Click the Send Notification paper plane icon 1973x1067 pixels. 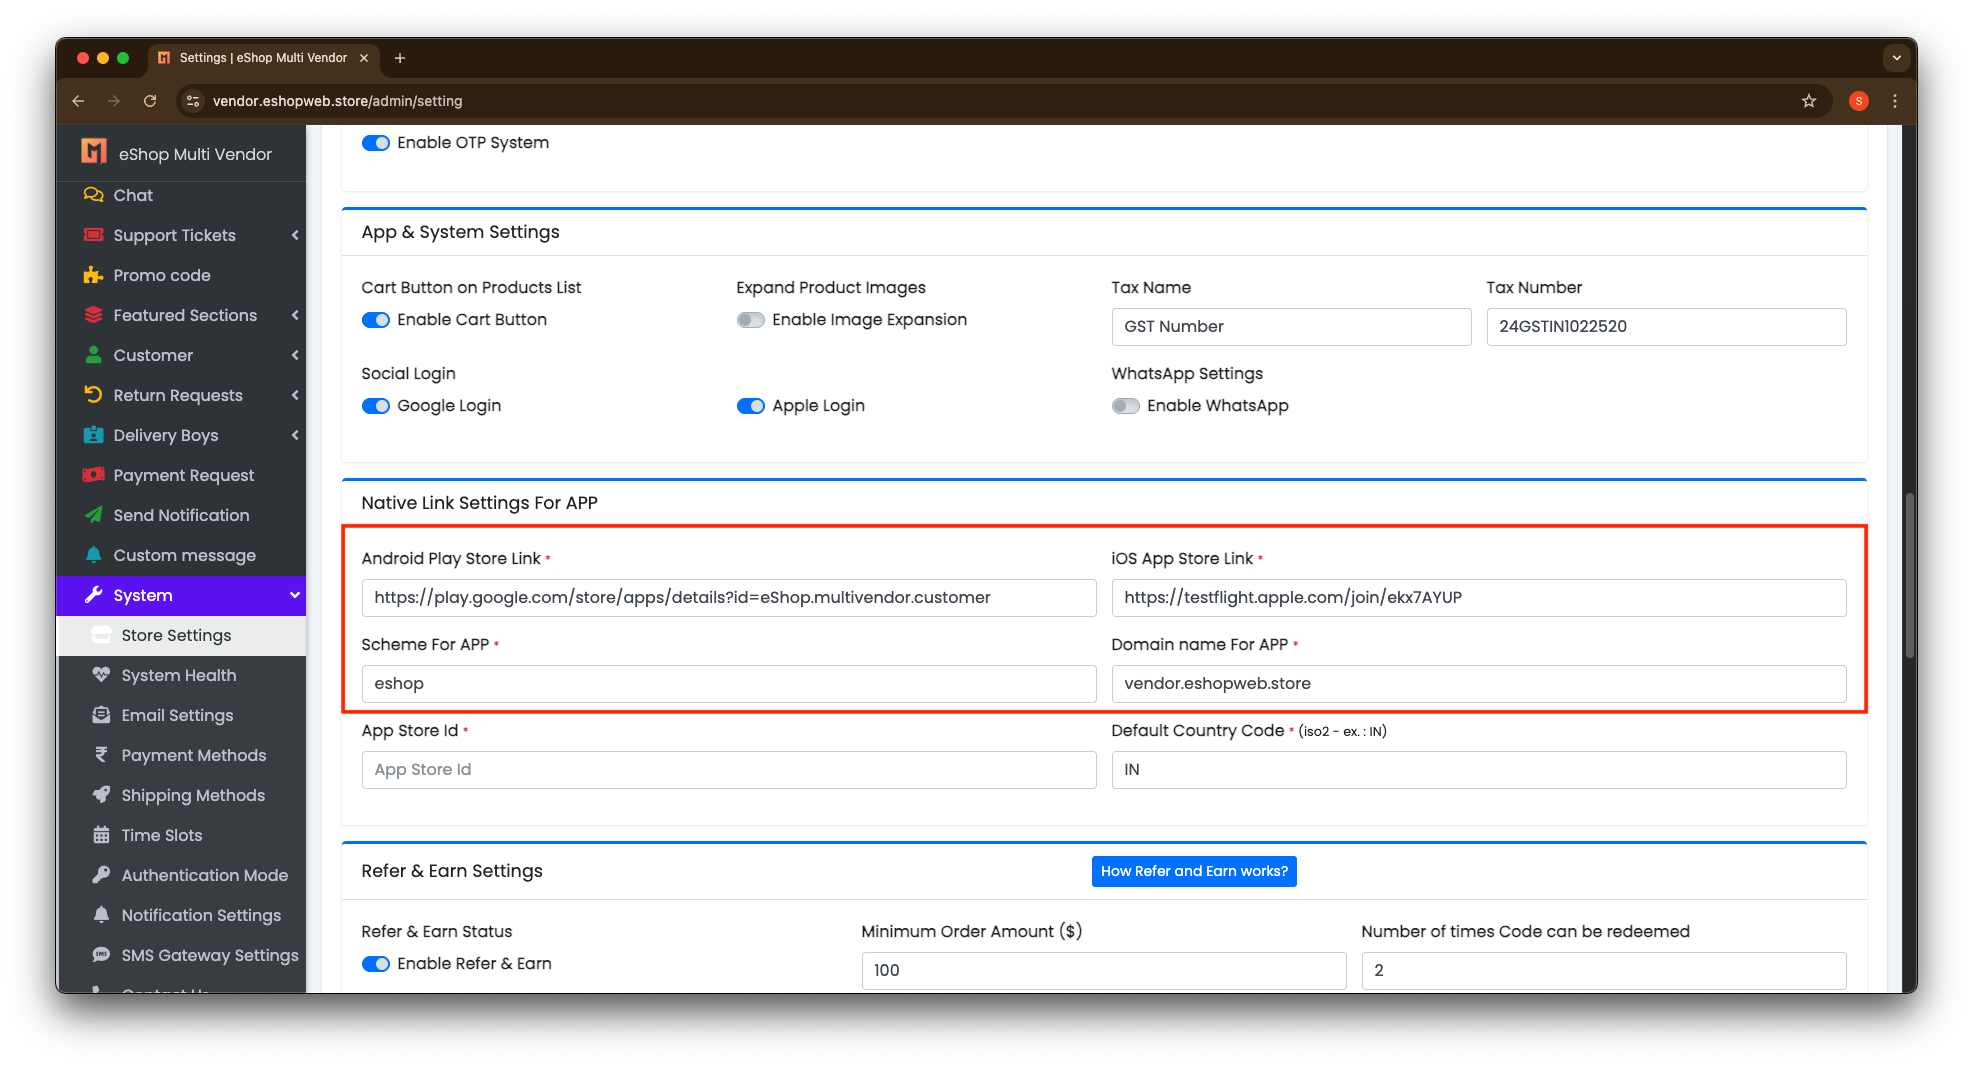93,515
